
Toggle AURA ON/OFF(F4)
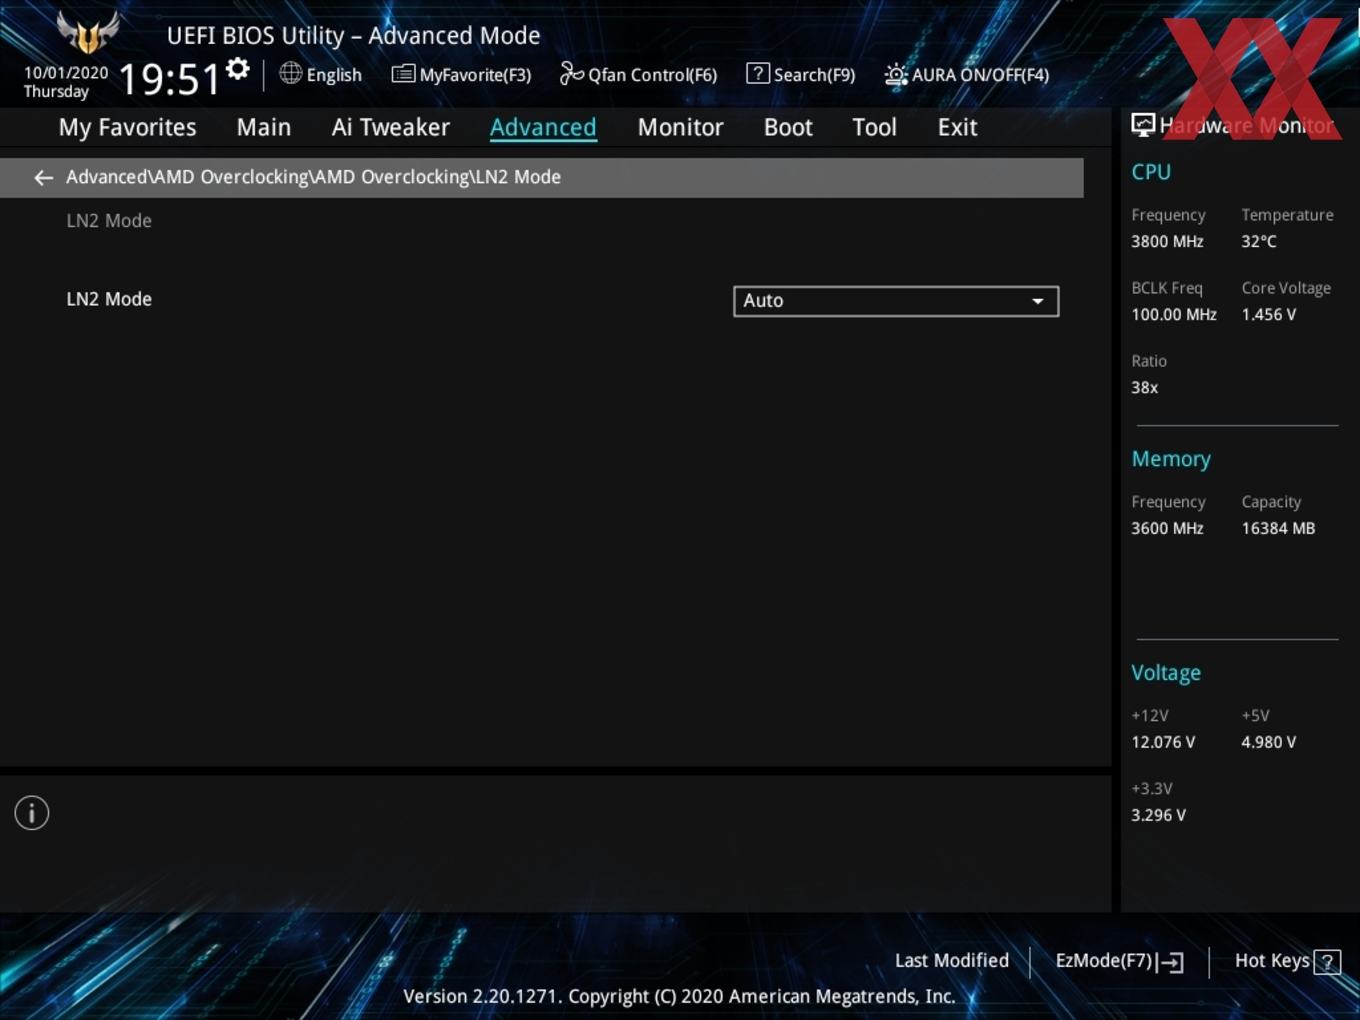(x=967, y=75)
